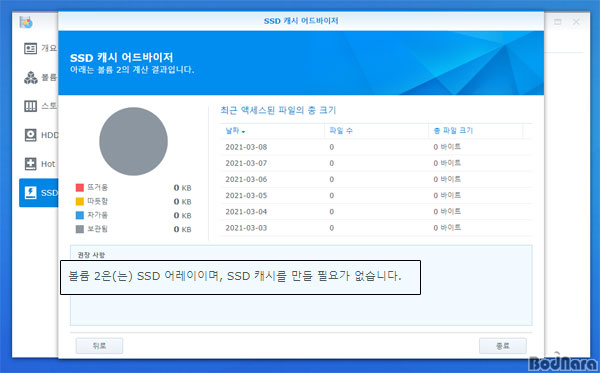Close the background Storage Manager window
Screen dimensions: 600x373
[576, 22]
